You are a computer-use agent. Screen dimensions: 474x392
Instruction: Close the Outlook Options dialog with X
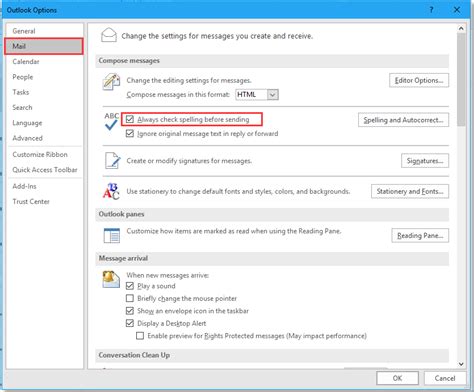457,10
